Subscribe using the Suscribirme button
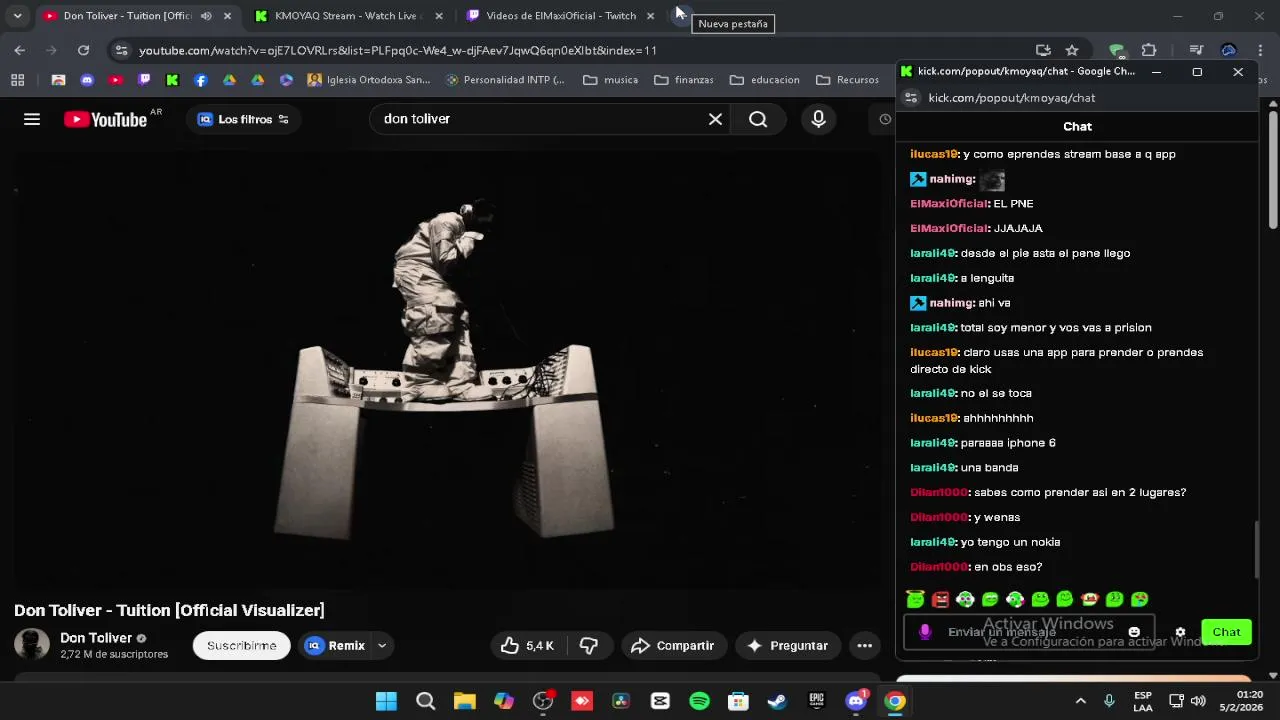The image size is (1280, 720). click(x=241, y=646)
